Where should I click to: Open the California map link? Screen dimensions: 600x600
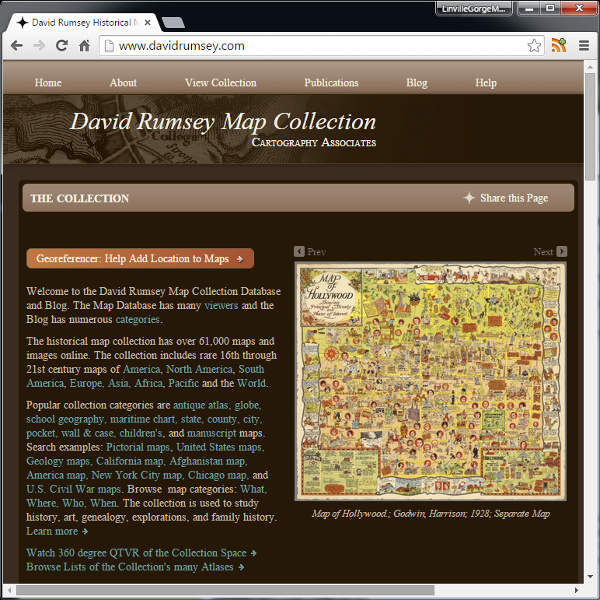point(129,461)
